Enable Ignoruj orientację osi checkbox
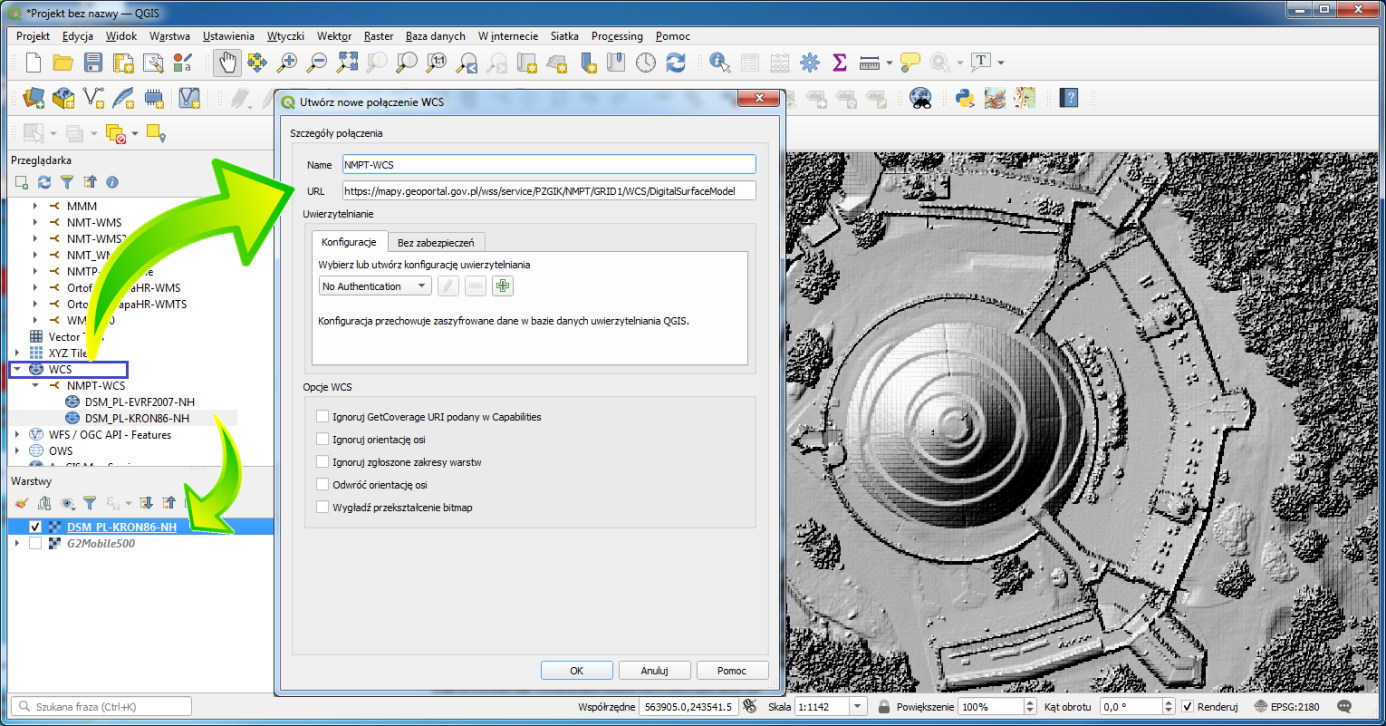 click(x=322, y=439)
